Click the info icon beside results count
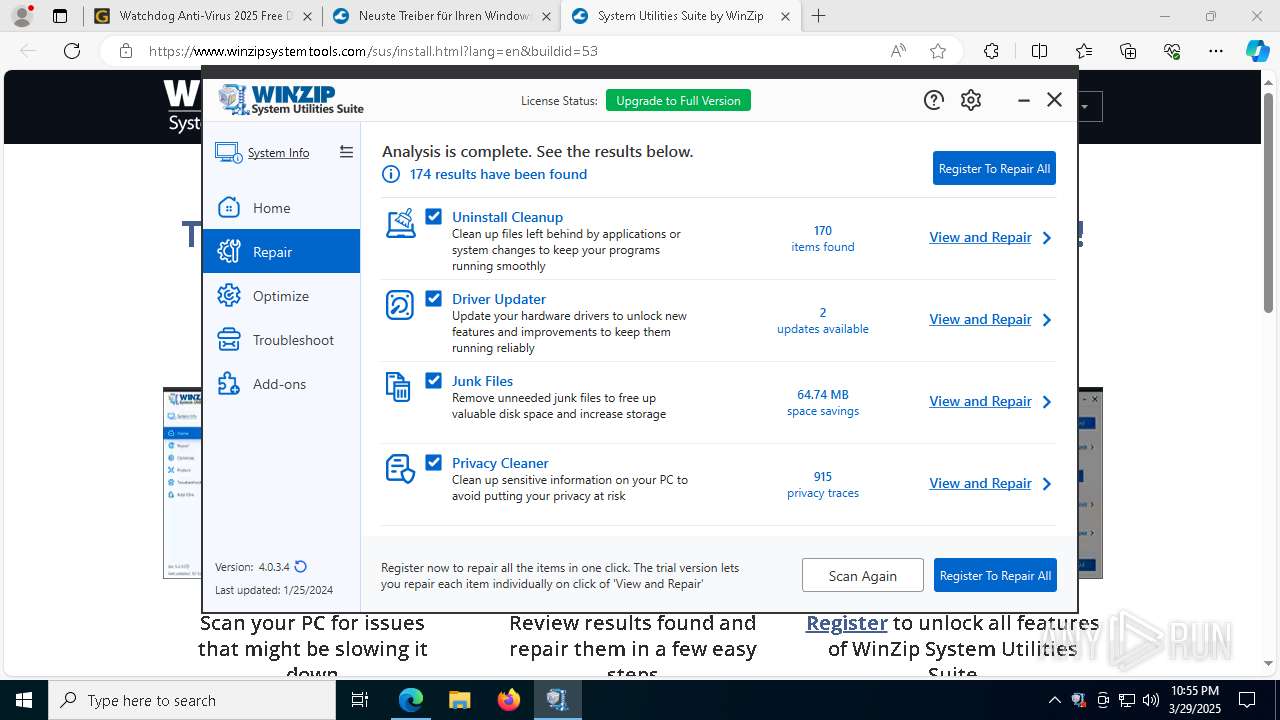Image resolution: width=1280 pixels, height=720 pixels. (x=391, y=174)
